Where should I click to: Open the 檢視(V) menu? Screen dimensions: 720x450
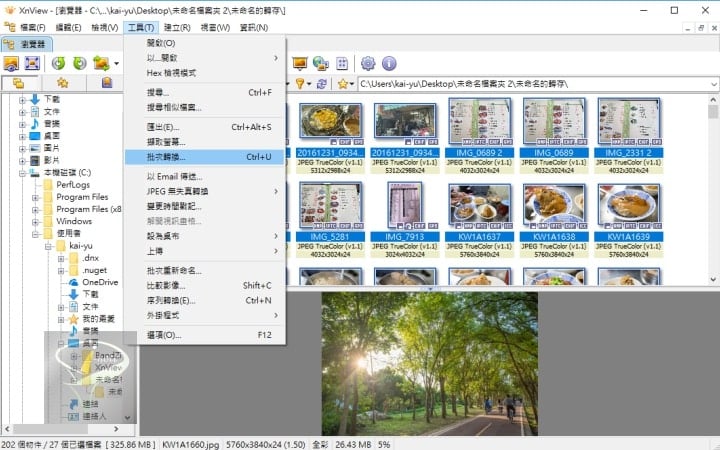tap(105, 28)
